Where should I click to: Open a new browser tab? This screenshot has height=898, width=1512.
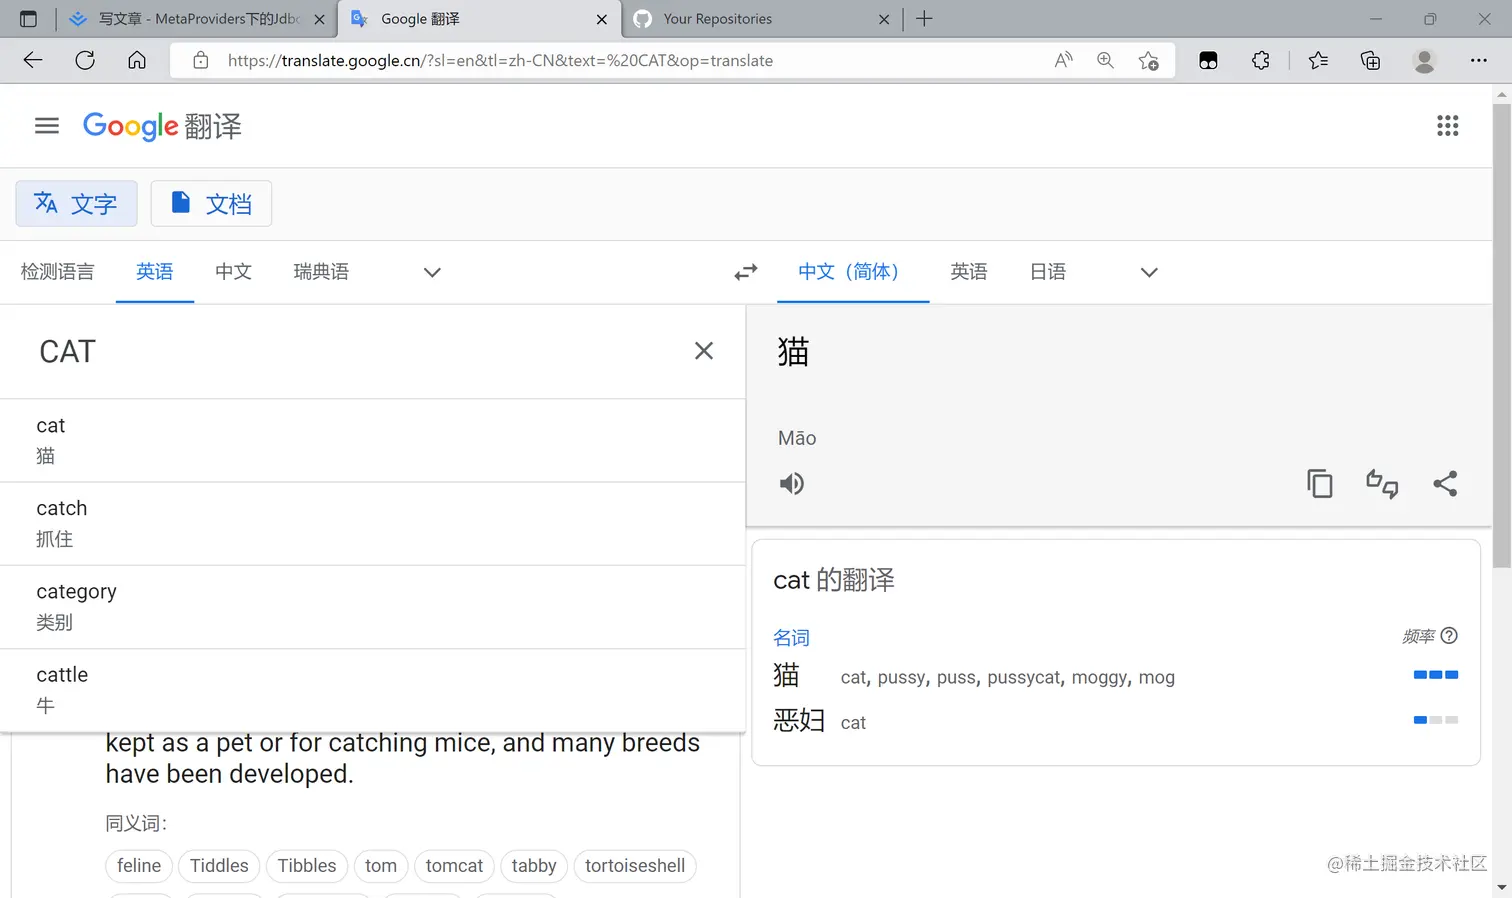pyautogui.click(x=924, y=19)
